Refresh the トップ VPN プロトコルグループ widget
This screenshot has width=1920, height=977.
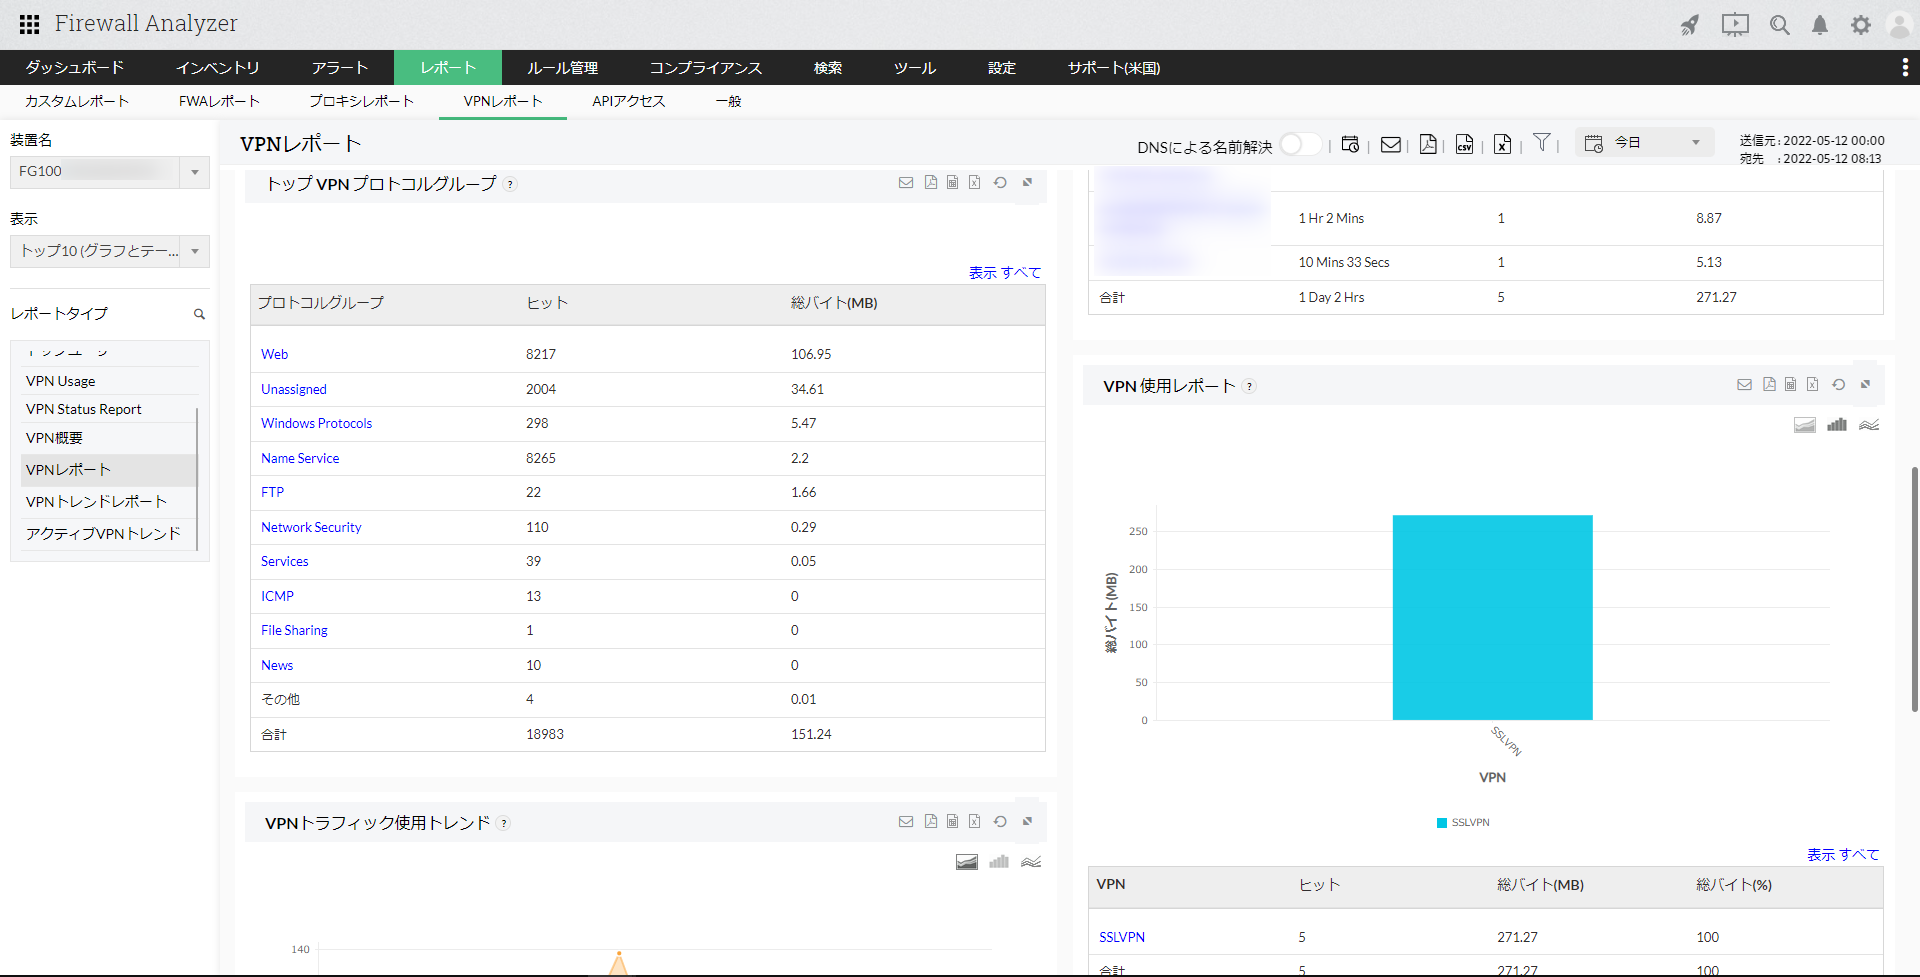1000,182
